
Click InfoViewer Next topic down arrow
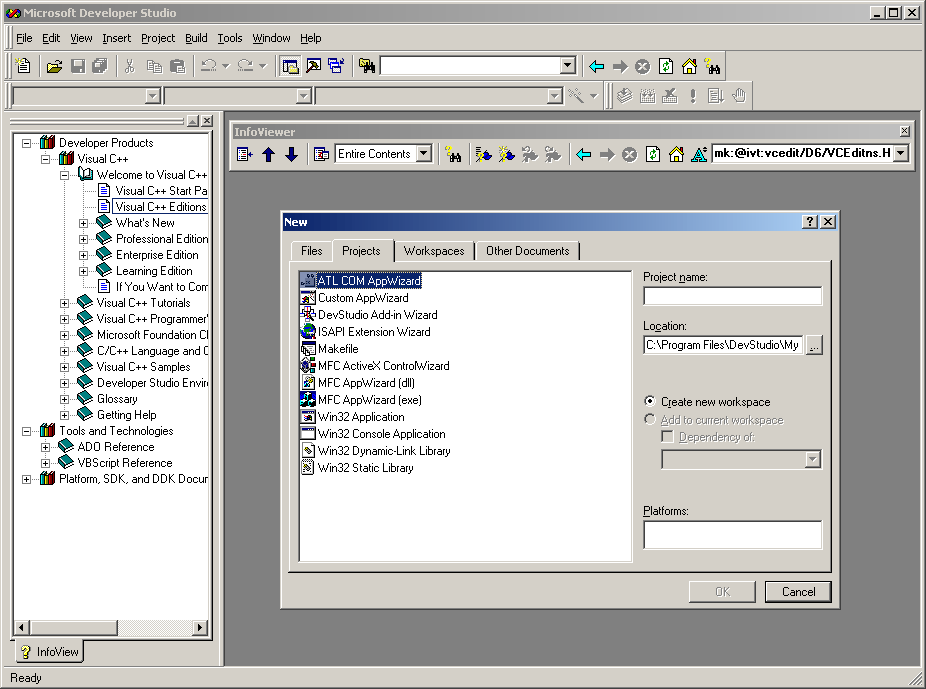click(291, 155)
